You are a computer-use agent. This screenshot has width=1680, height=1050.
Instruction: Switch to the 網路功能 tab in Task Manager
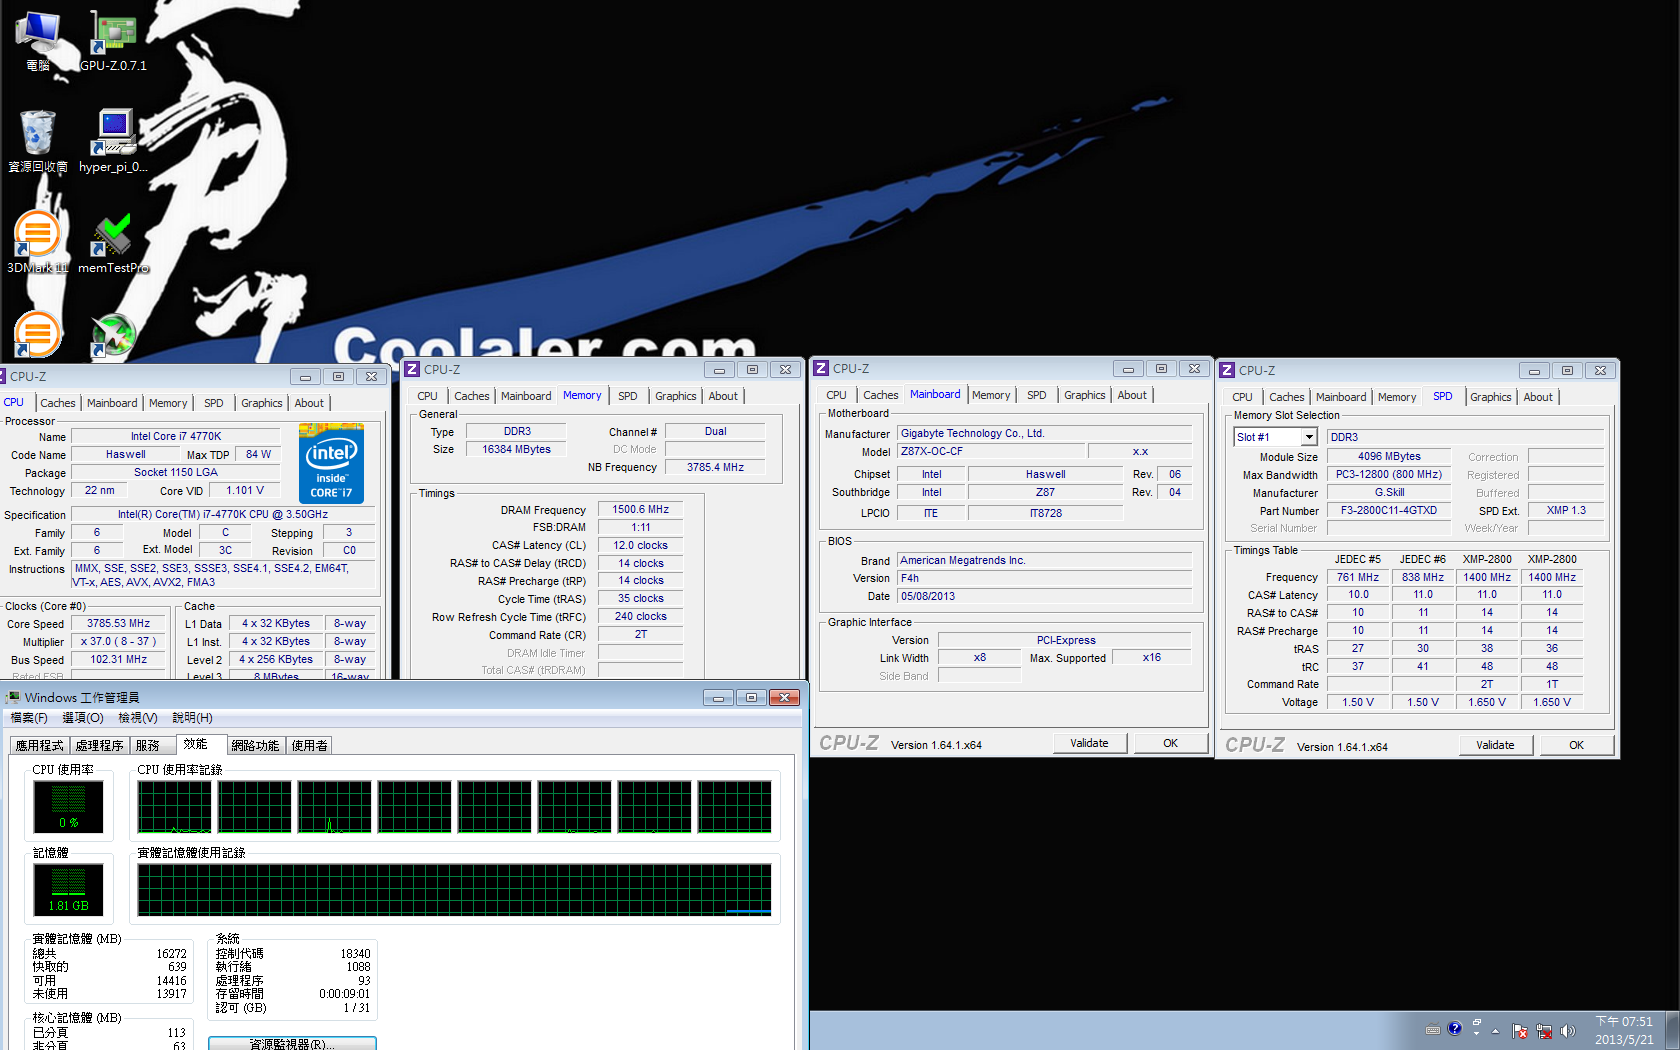255,746
